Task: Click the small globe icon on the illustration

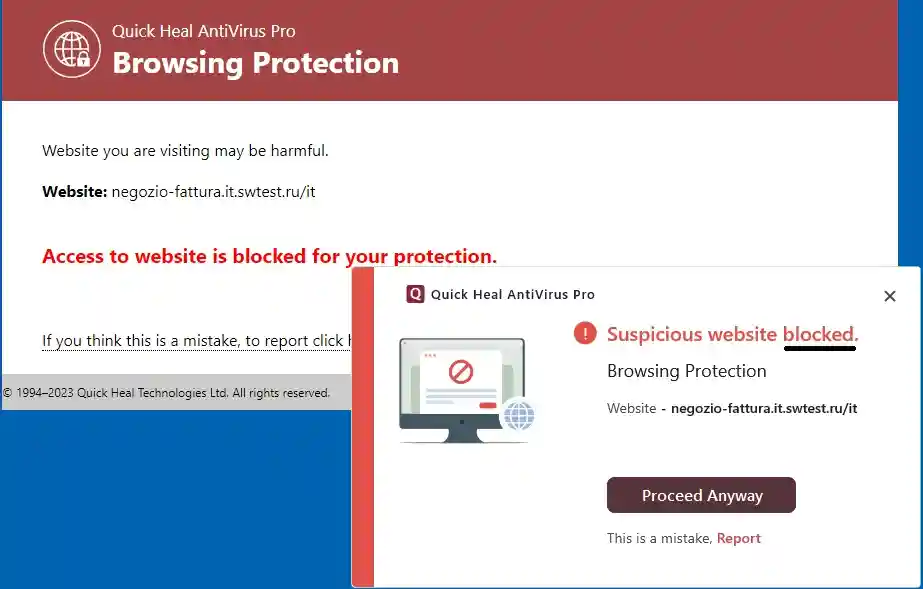Action: [518, 415]
